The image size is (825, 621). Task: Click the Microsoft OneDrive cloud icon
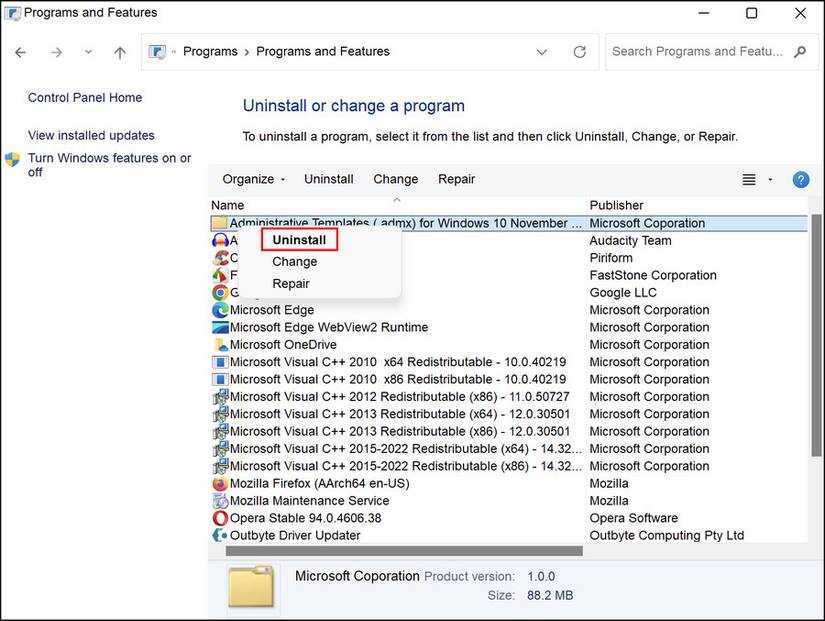[x=220, y=344]
